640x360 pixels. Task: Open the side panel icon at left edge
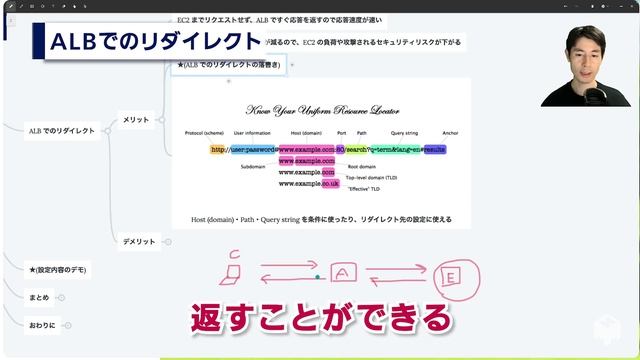click(x=11, y=20)
